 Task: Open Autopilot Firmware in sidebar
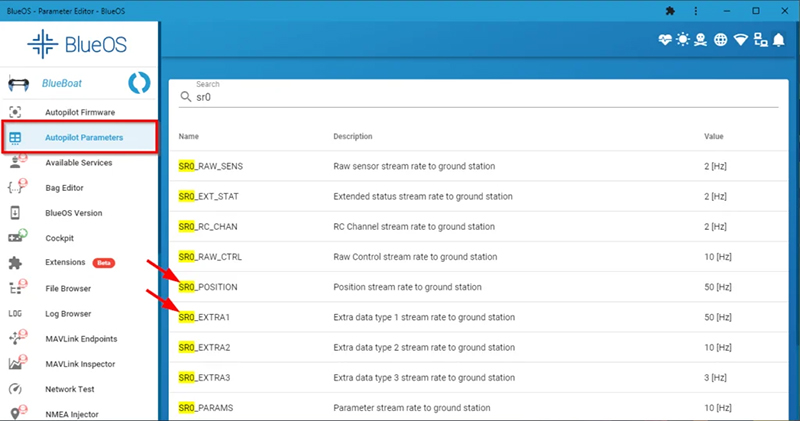click(80, 112)
